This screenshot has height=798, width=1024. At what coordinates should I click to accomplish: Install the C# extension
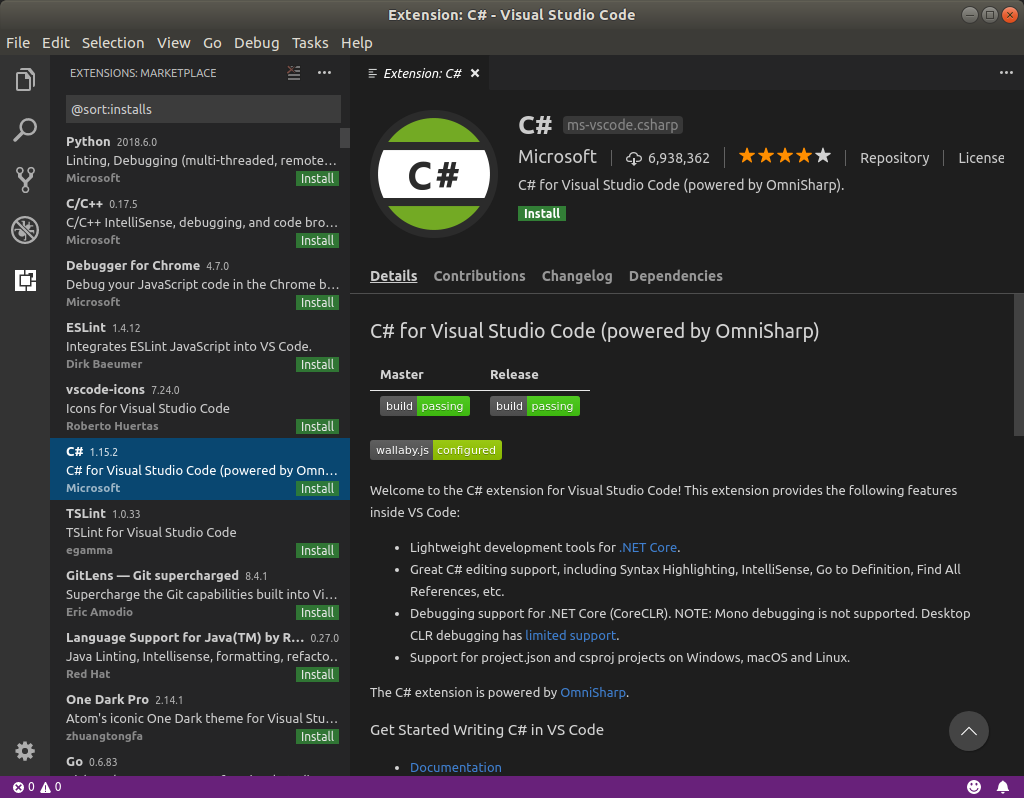(541, 213)
